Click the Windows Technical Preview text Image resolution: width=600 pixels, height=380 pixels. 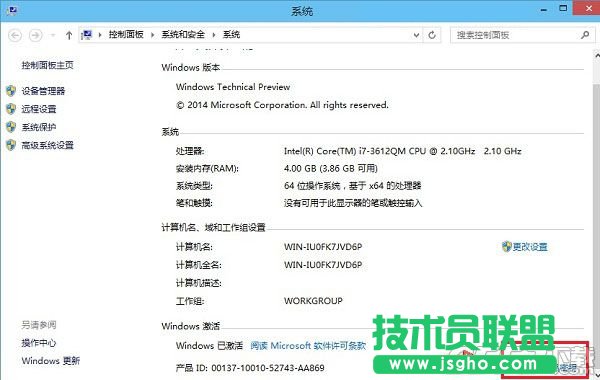point(233,87)
